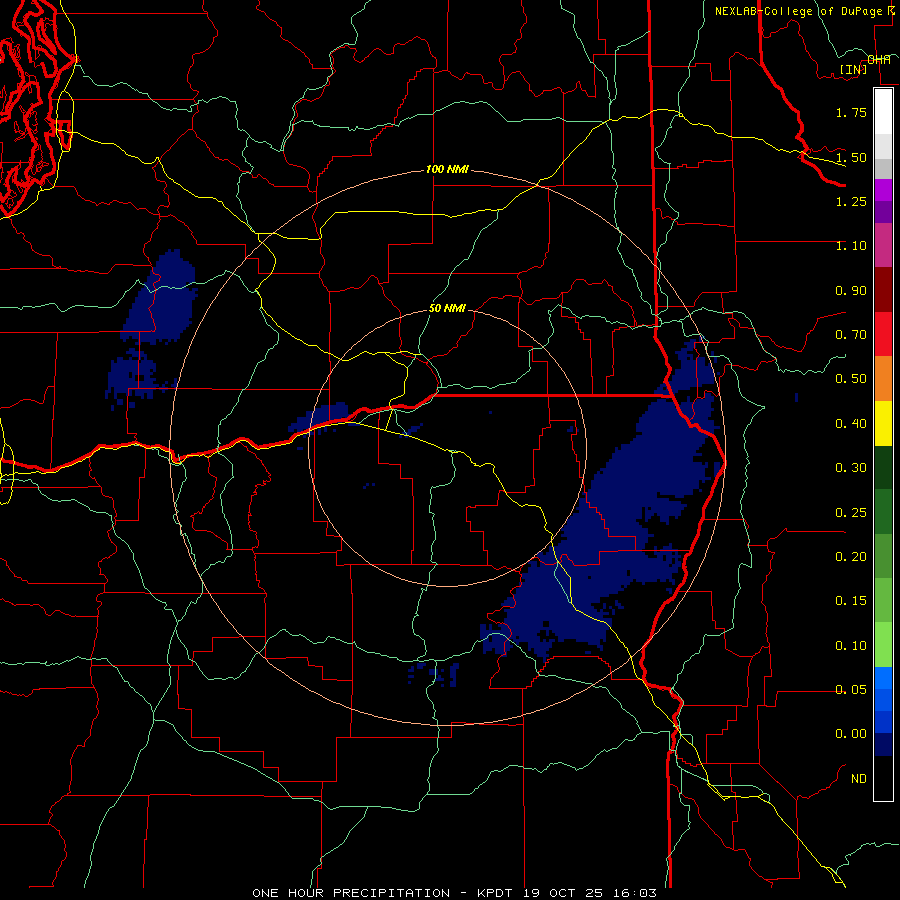Image resolution: width=900 pixels, height=900 pixels.
Task: Pick the bright red legend swatch beside 0.70
Action: [x=883, y=334]
